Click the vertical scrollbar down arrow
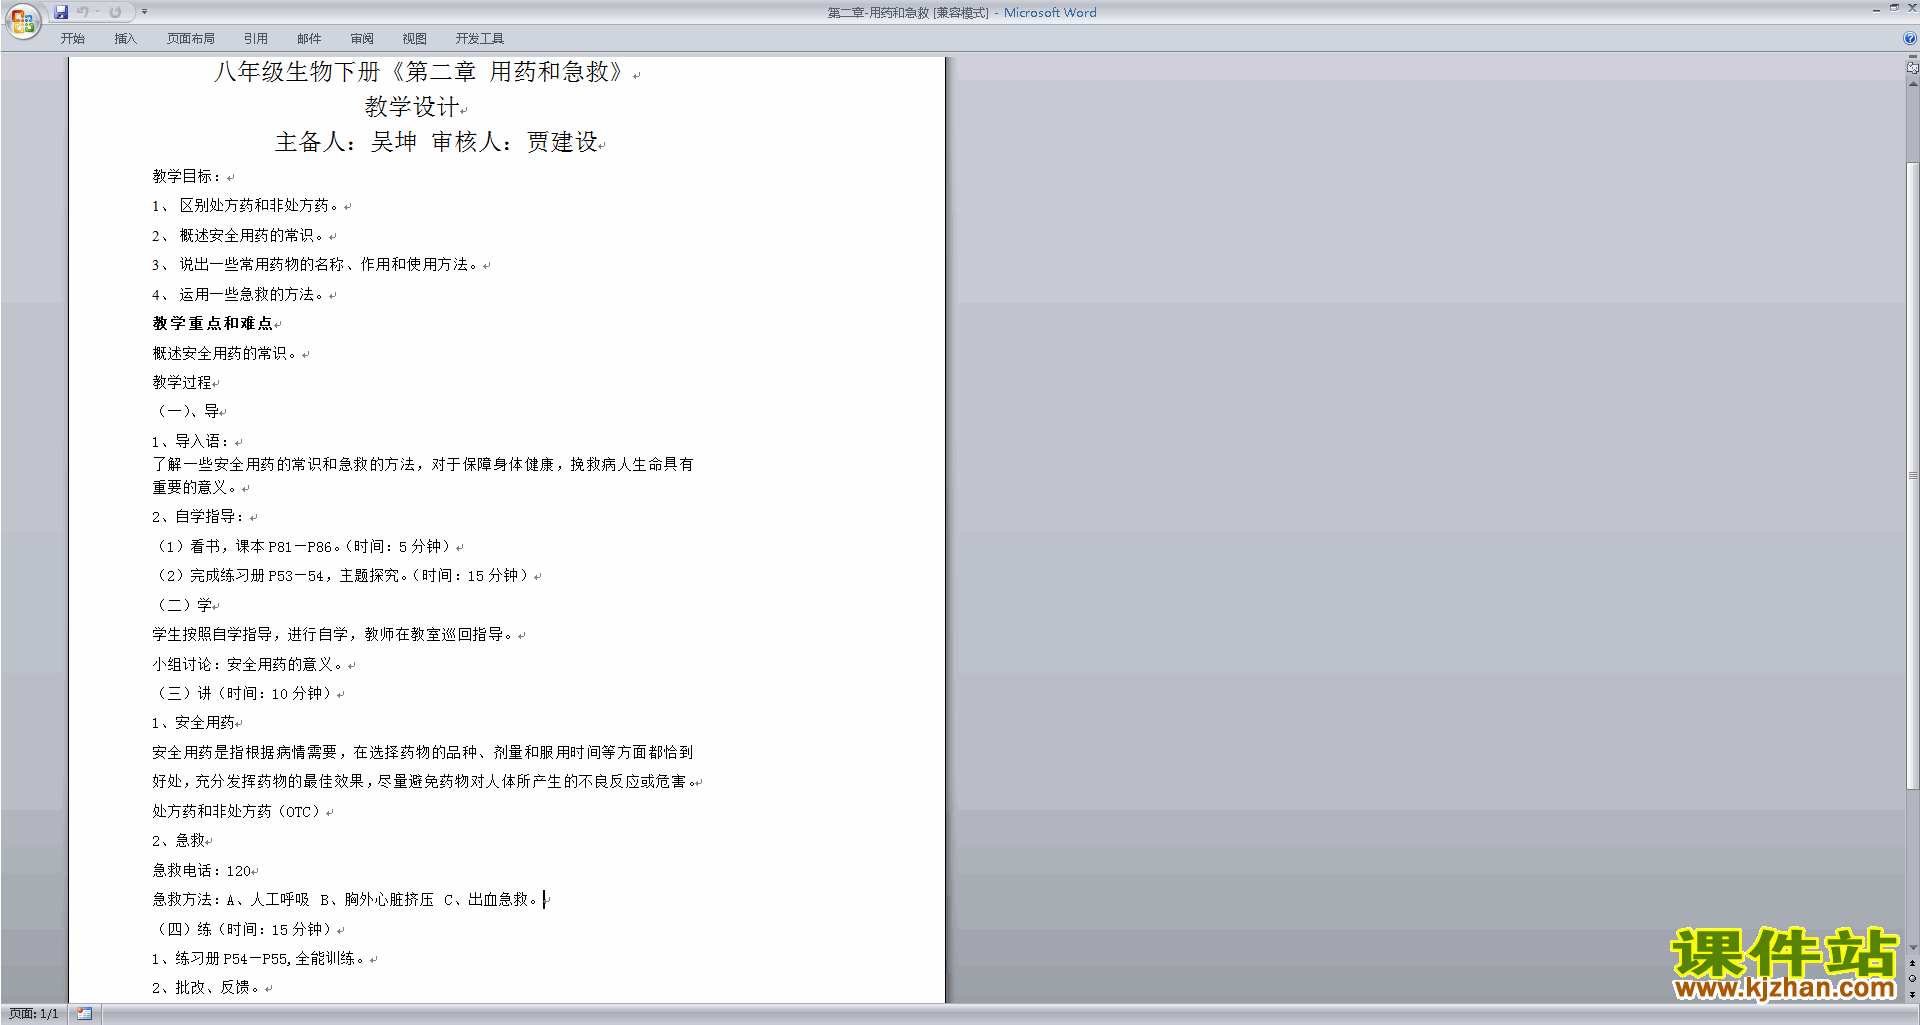 click(1912, 948)
